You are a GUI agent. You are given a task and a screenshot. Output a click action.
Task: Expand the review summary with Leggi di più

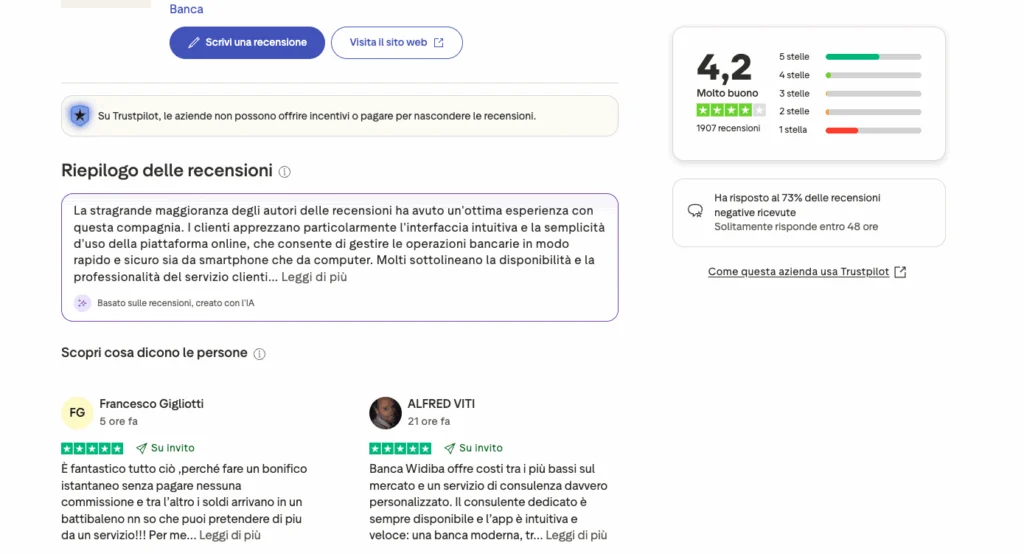[x=314, y=277]
